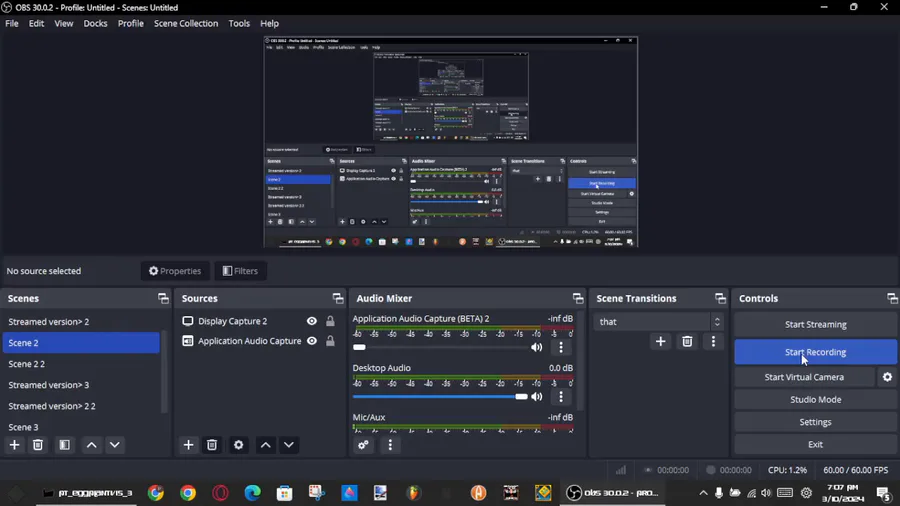Screen dimensions: 900x506
Task: Open the Profile menu
Action: (x=131, y=24)
